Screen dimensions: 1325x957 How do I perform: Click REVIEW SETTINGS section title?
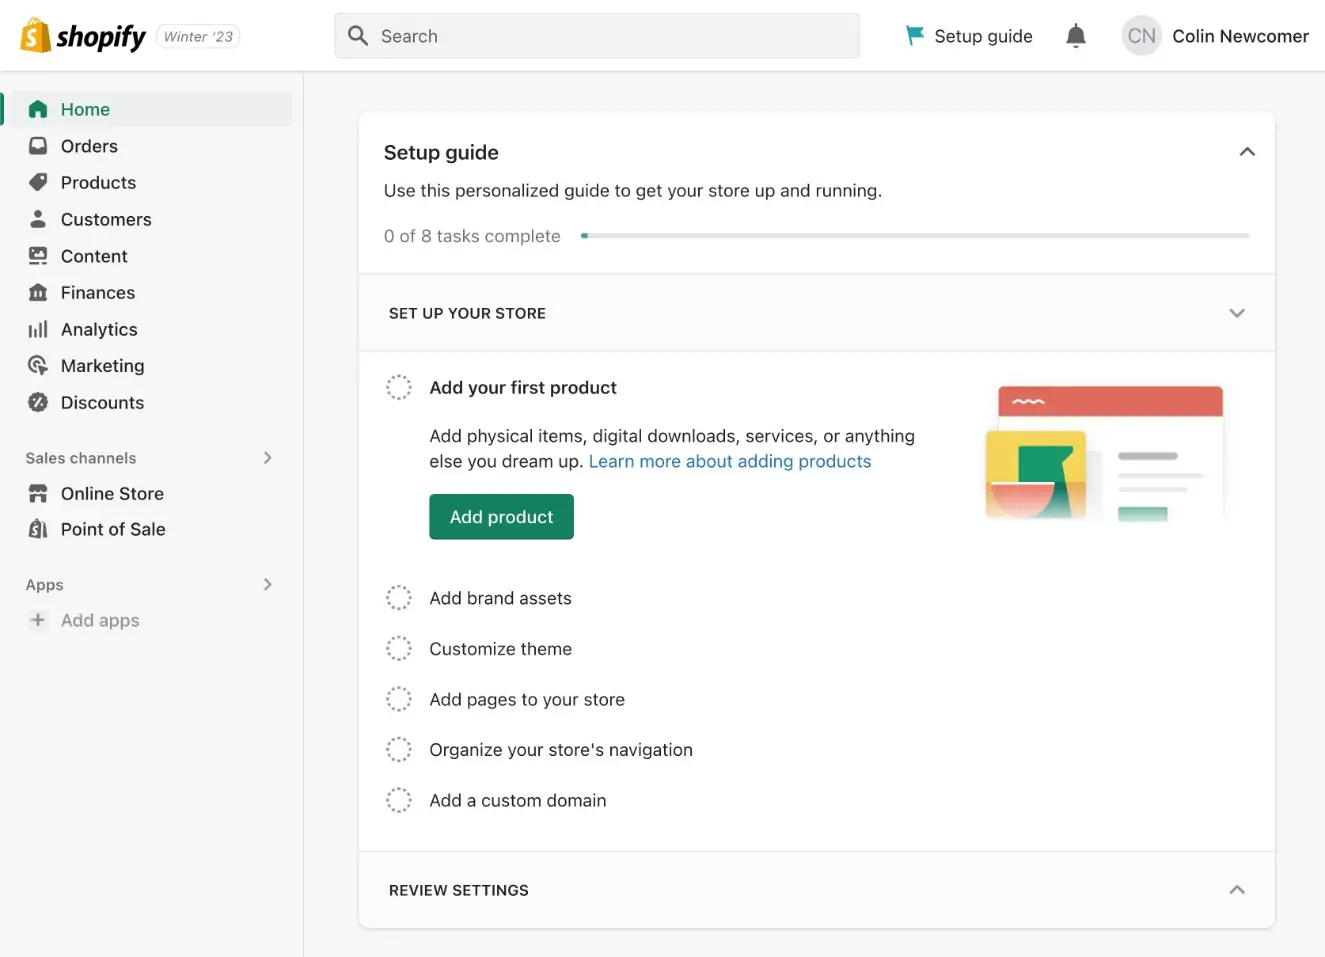pyautogui.click(x=459, y=890)
